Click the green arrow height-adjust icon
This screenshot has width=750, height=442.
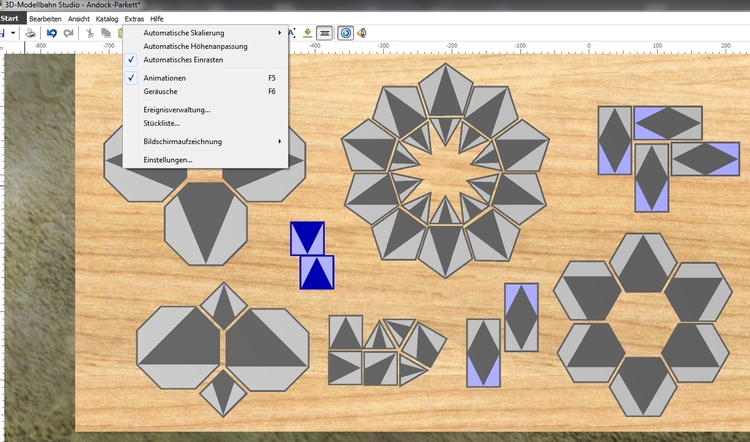(x=306, y=33)
